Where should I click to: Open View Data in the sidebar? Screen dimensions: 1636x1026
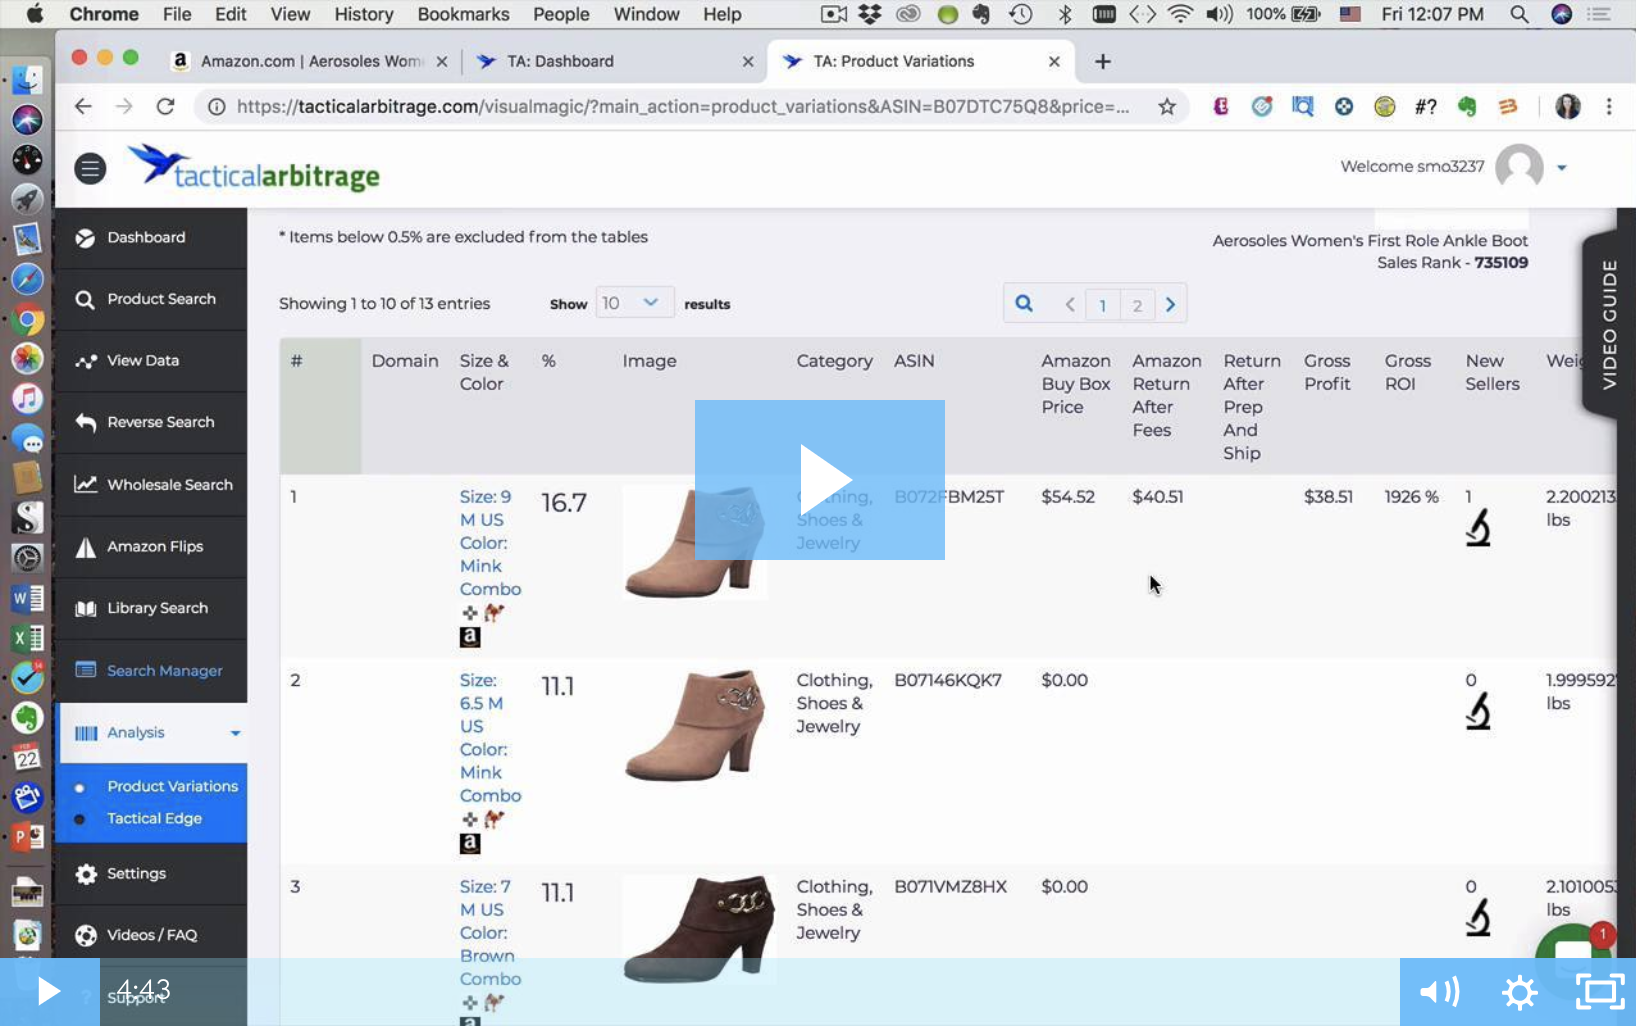151,361
